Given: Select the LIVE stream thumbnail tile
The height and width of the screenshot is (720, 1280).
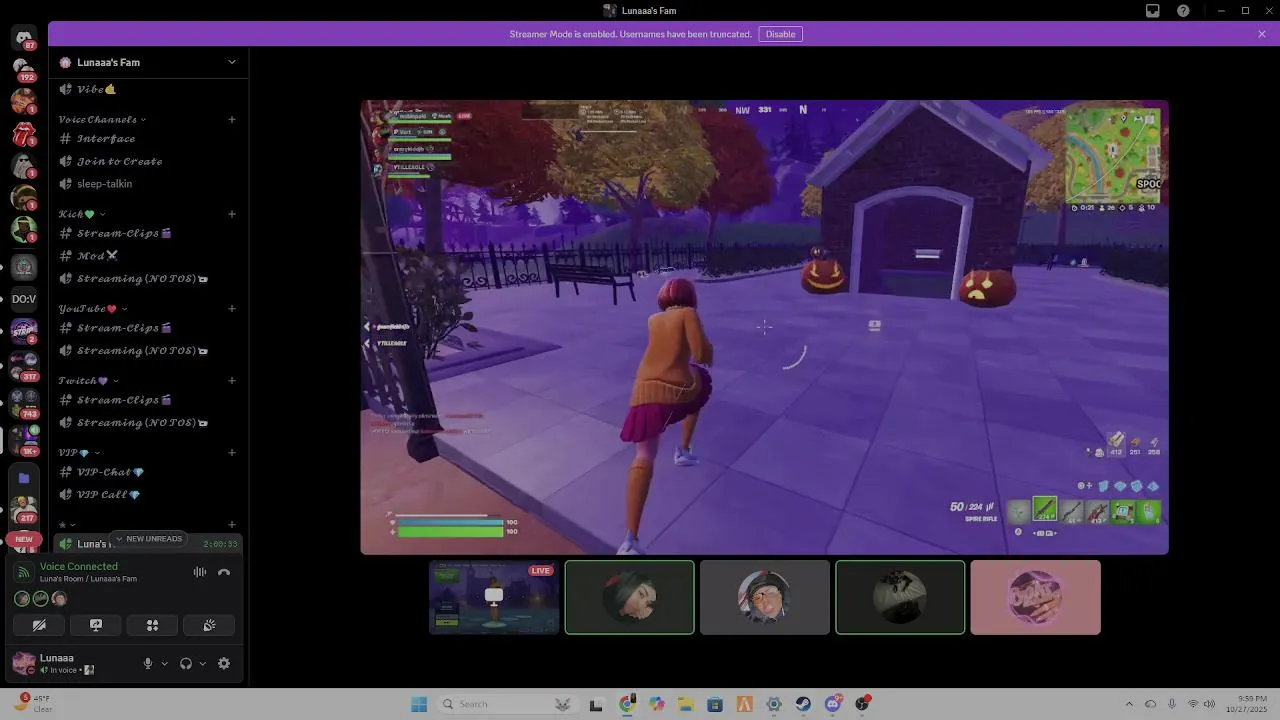Looking at the screenshot, I should click(494, 597).
